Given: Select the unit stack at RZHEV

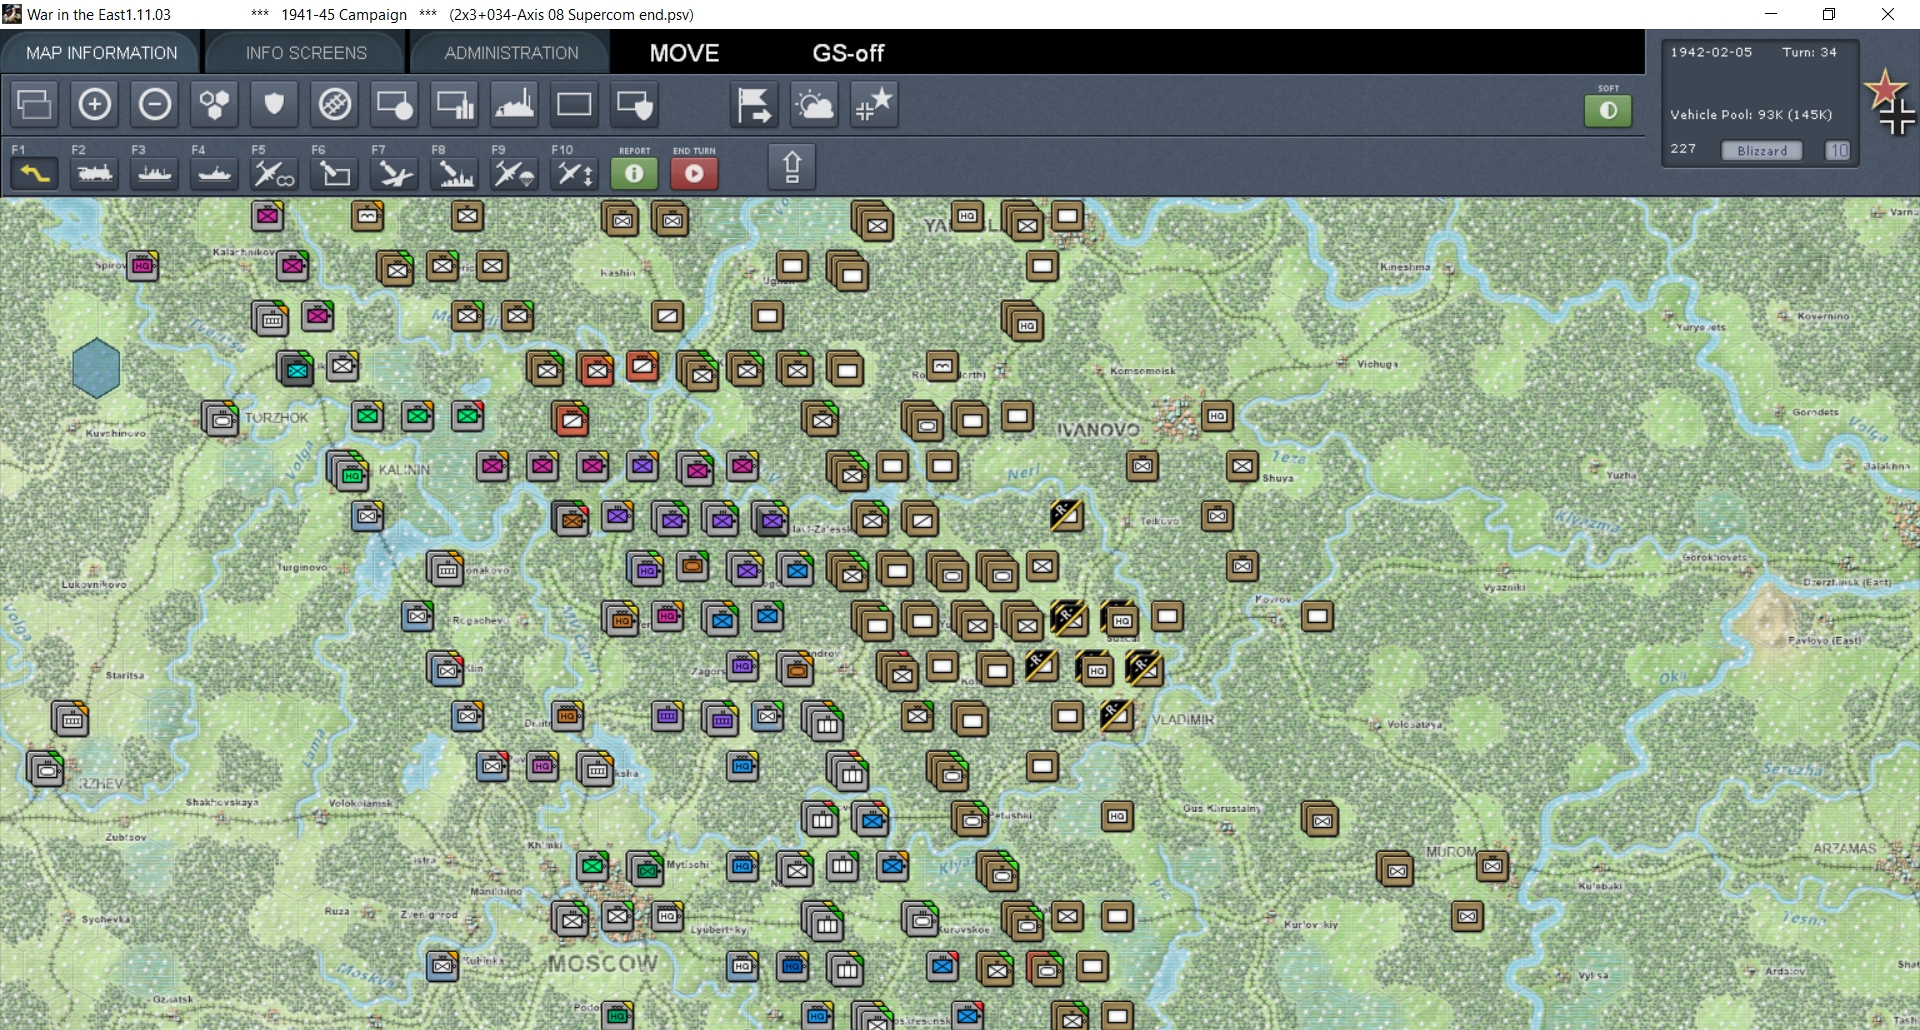Looking at the screenshot, I should (46, 768).
